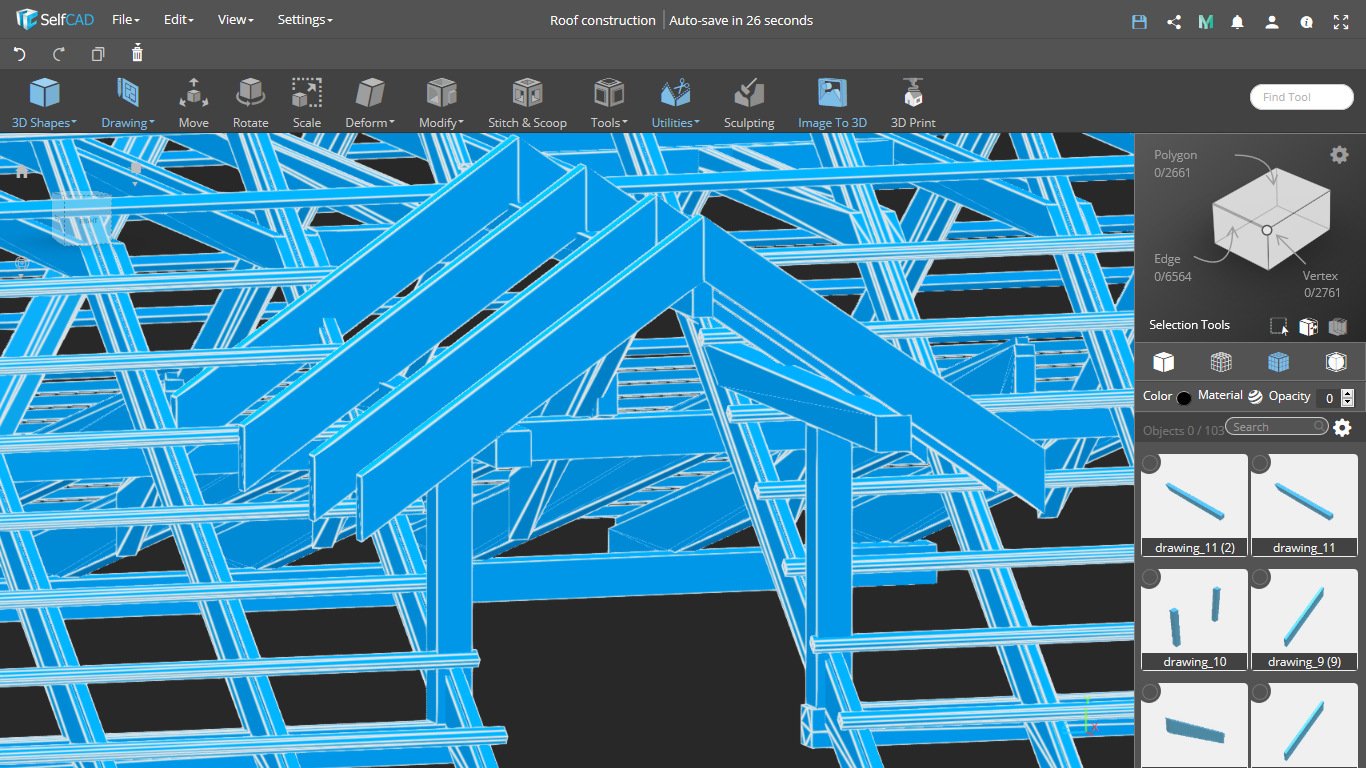Share the project

pos(1174,21)
